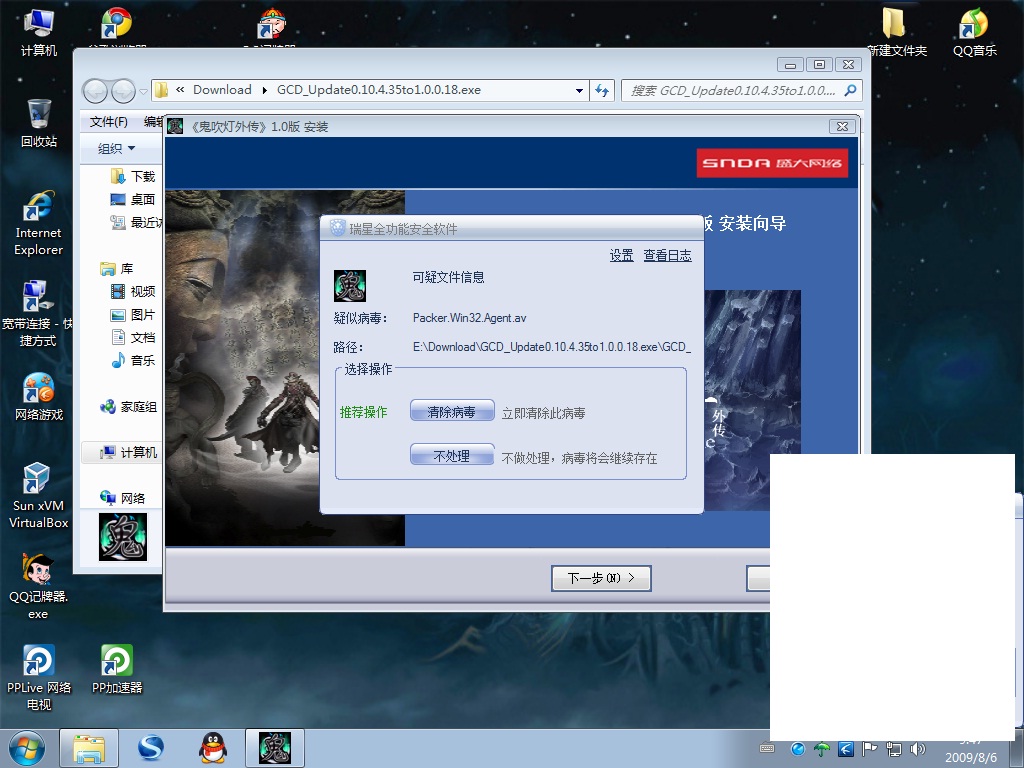Click the Action Center flag tray icon

click(x=870, y=749)
